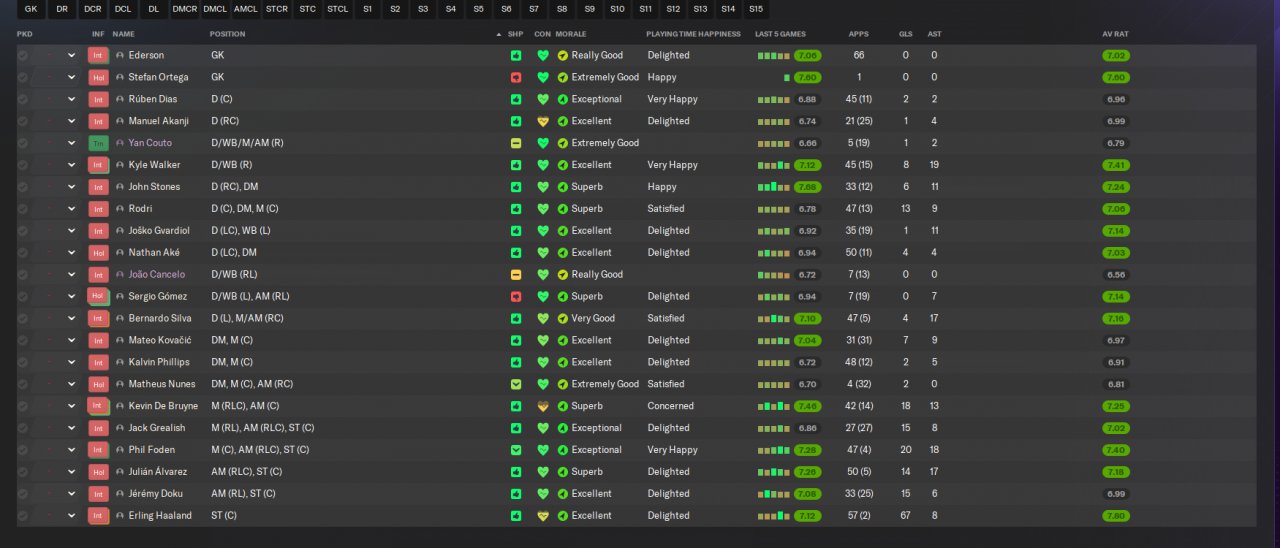
Task: Click Erling Haaland's 7.80 average rating pill
Action: pos(1116,516)
